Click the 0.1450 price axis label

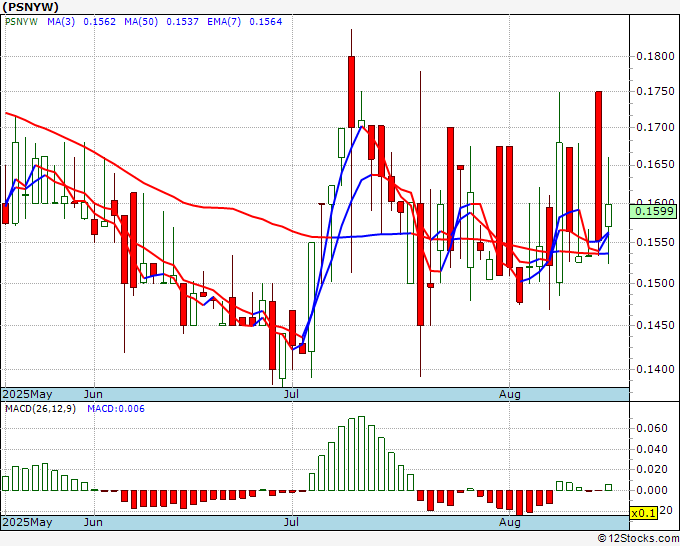point(655,325)
